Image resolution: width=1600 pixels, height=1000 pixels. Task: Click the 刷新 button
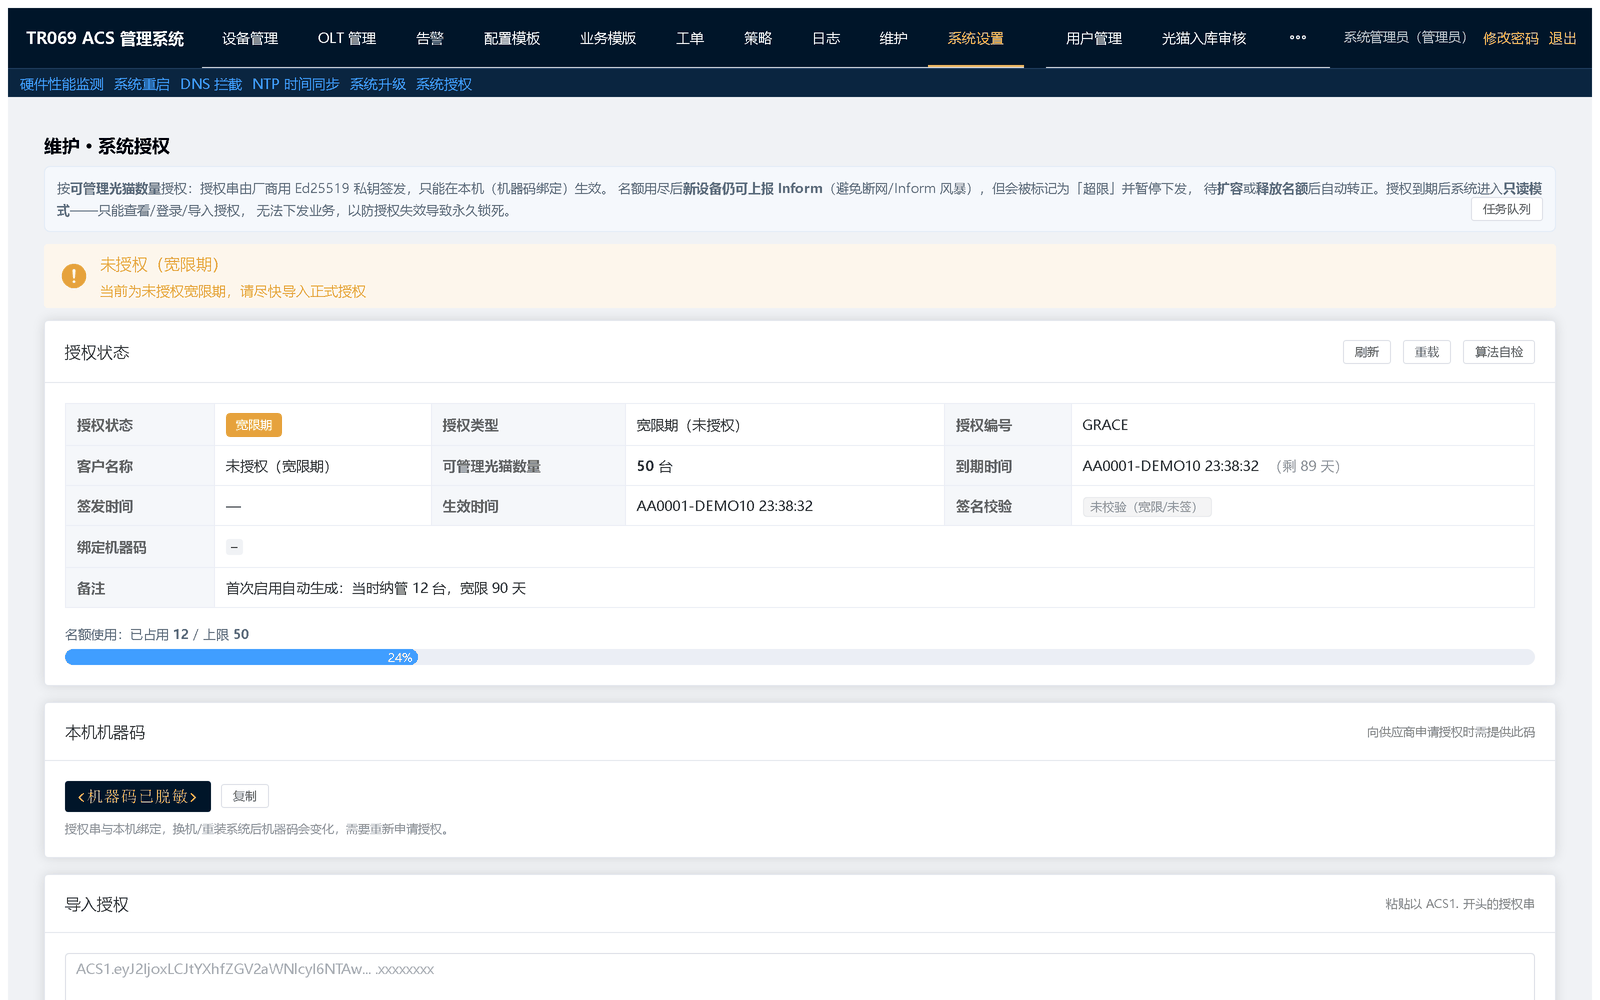click(x=1367, y=352)
